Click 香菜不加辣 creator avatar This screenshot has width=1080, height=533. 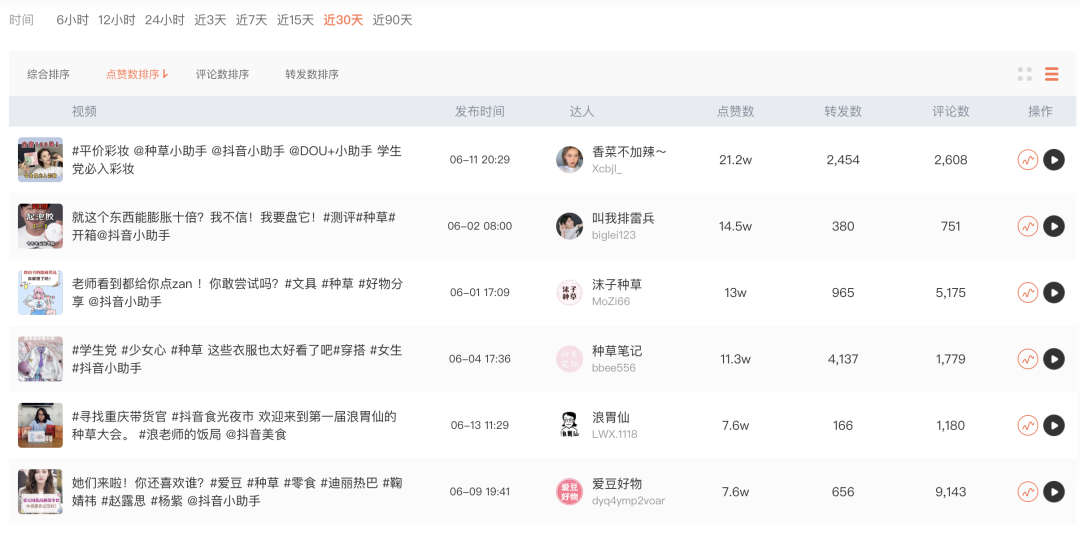[570, 160]
